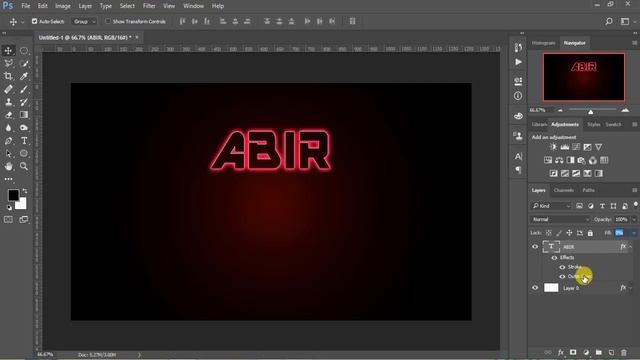Screen dimensions: 640x360
Task: Open the Normal blend mode dropdown
Action: (x=560, y=220)
